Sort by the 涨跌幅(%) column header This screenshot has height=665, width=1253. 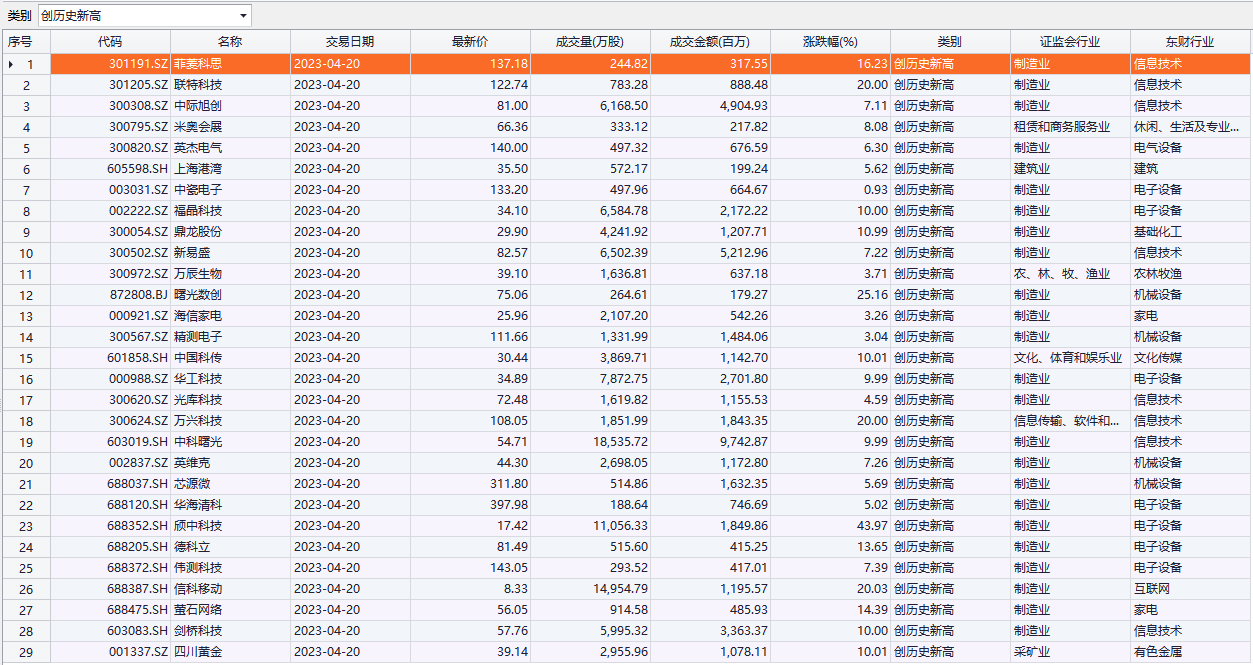pyautogui.click(x=830, y=42)
